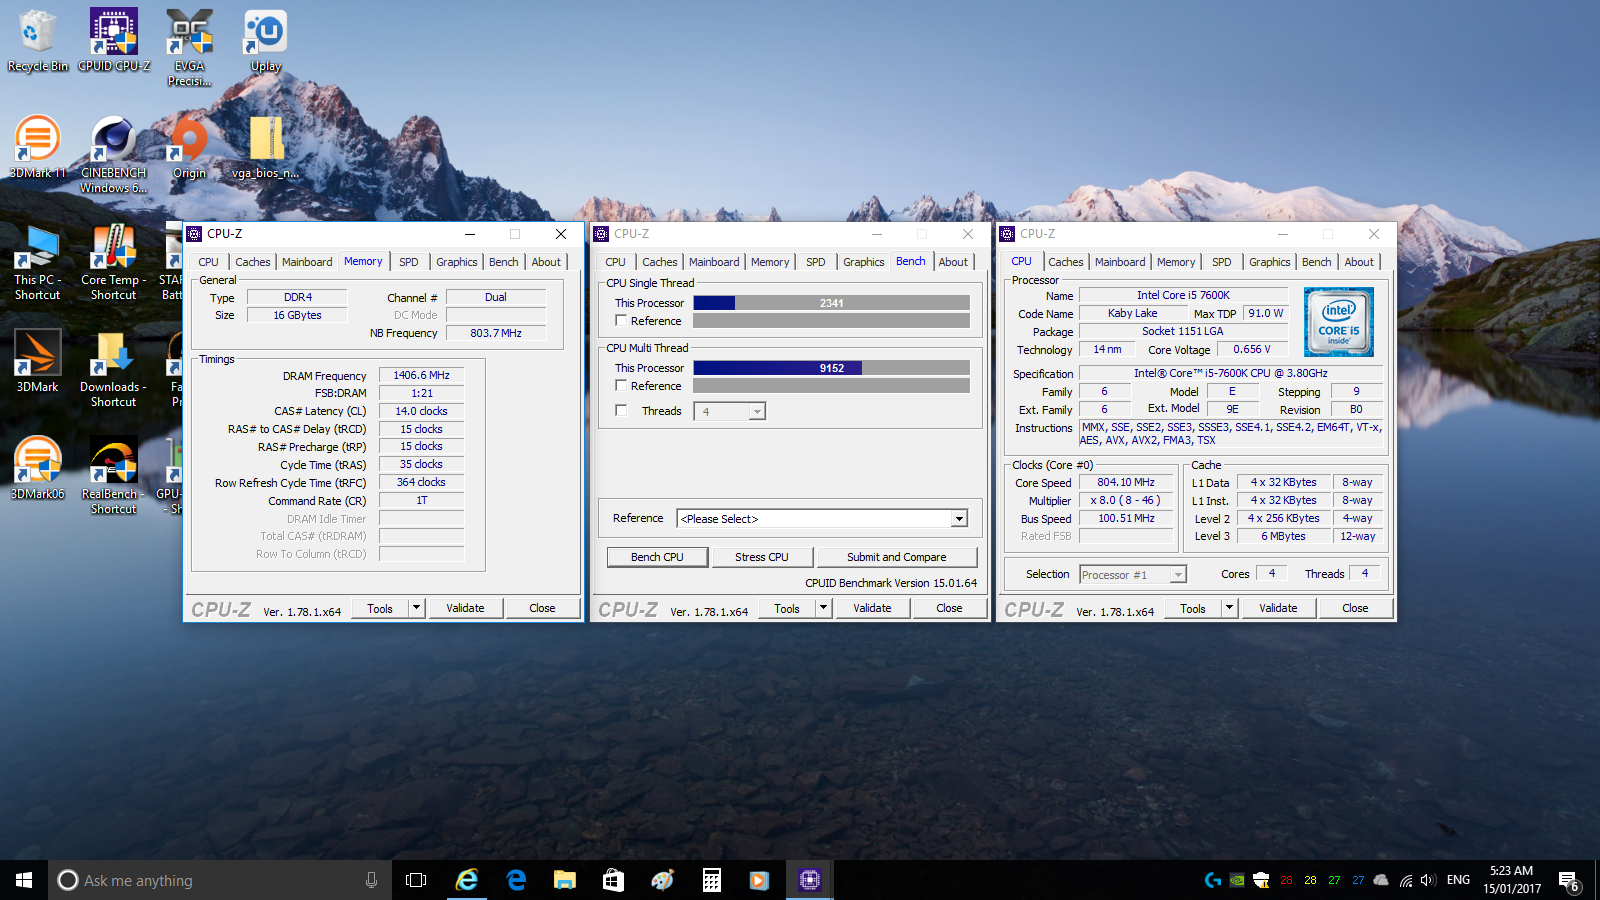Image resolution: width=1600 pixels, height=900 pixels.
Task: Expand Tools arrow in Bench window
Action: [x=823, y=608]
